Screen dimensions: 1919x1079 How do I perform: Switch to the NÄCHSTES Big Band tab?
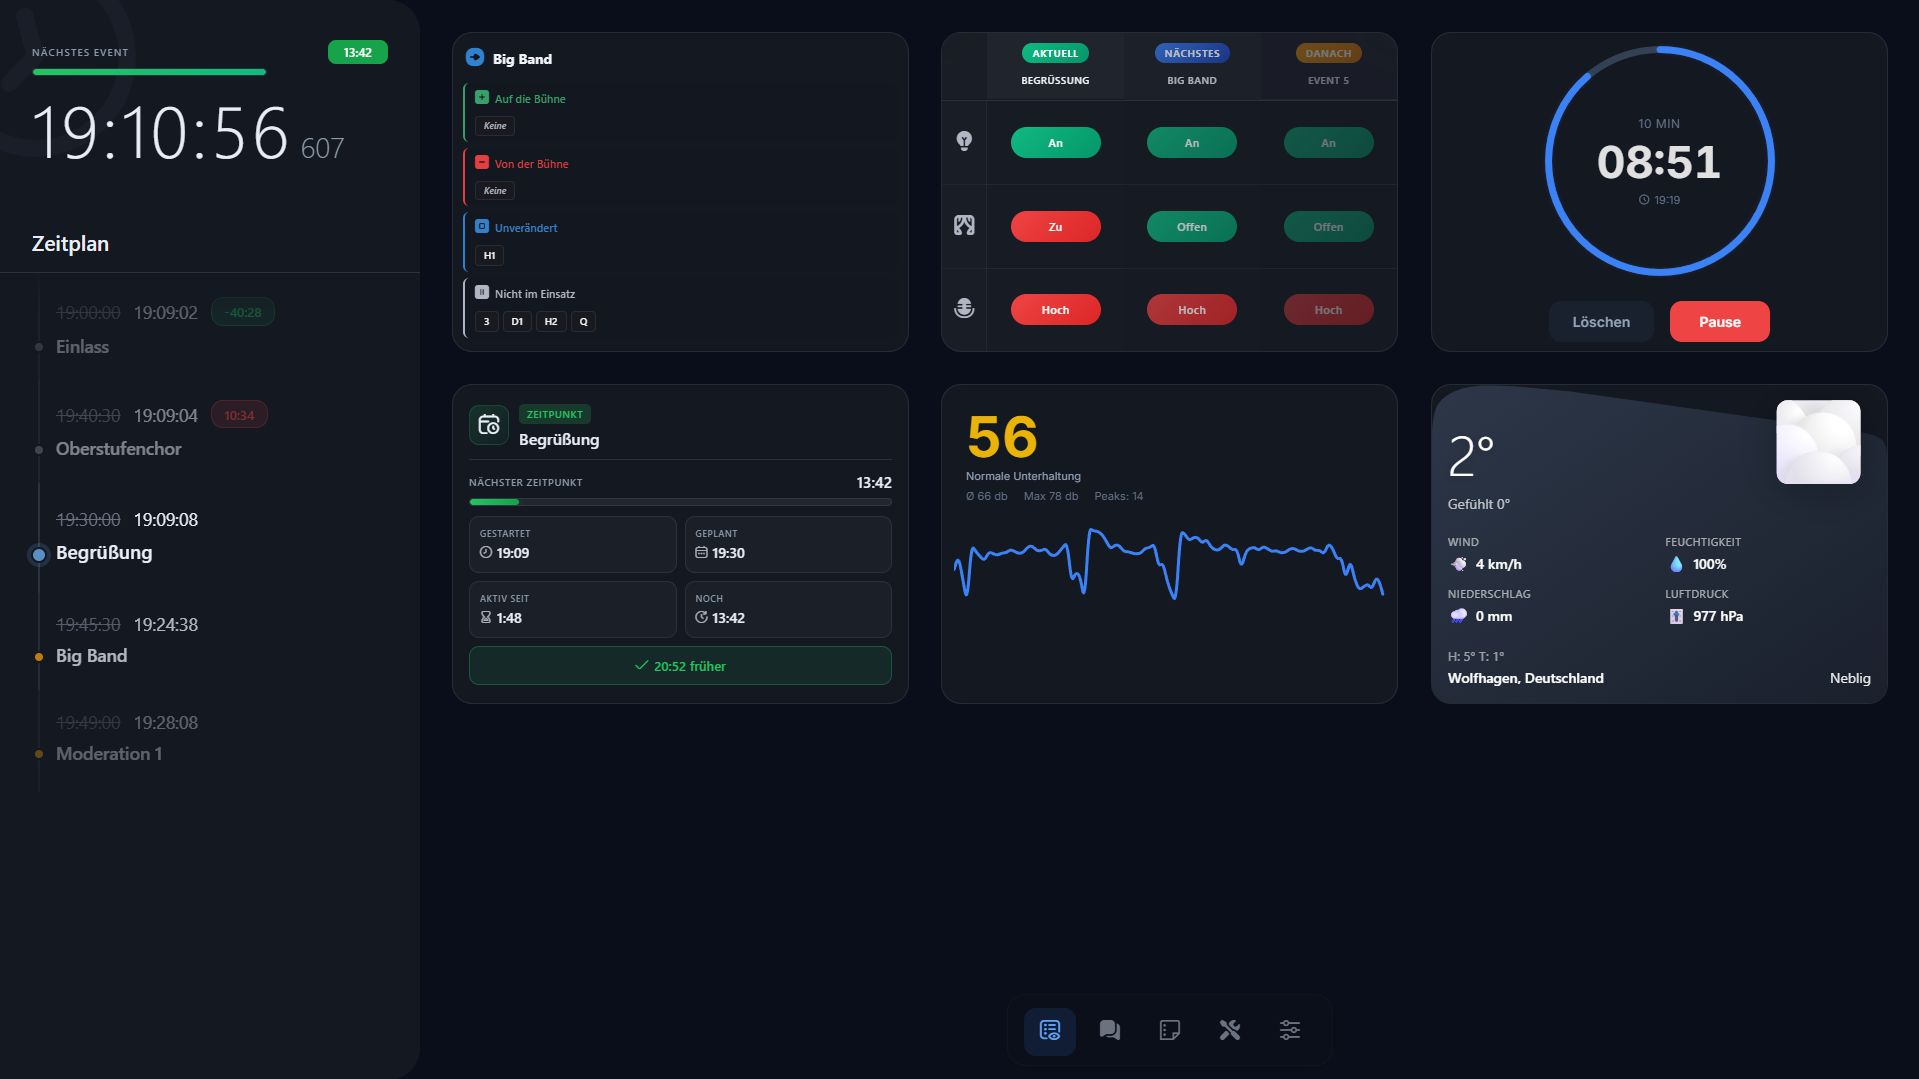pos(1191,64)
